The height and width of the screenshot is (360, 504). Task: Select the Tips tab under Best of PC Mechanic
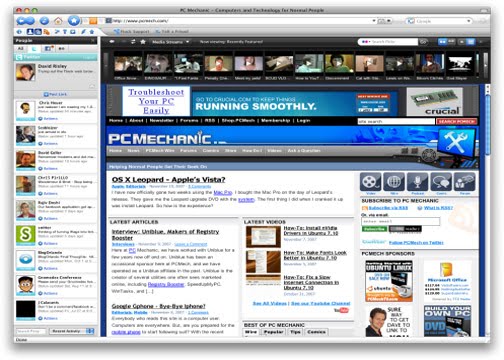pos(295,332)
